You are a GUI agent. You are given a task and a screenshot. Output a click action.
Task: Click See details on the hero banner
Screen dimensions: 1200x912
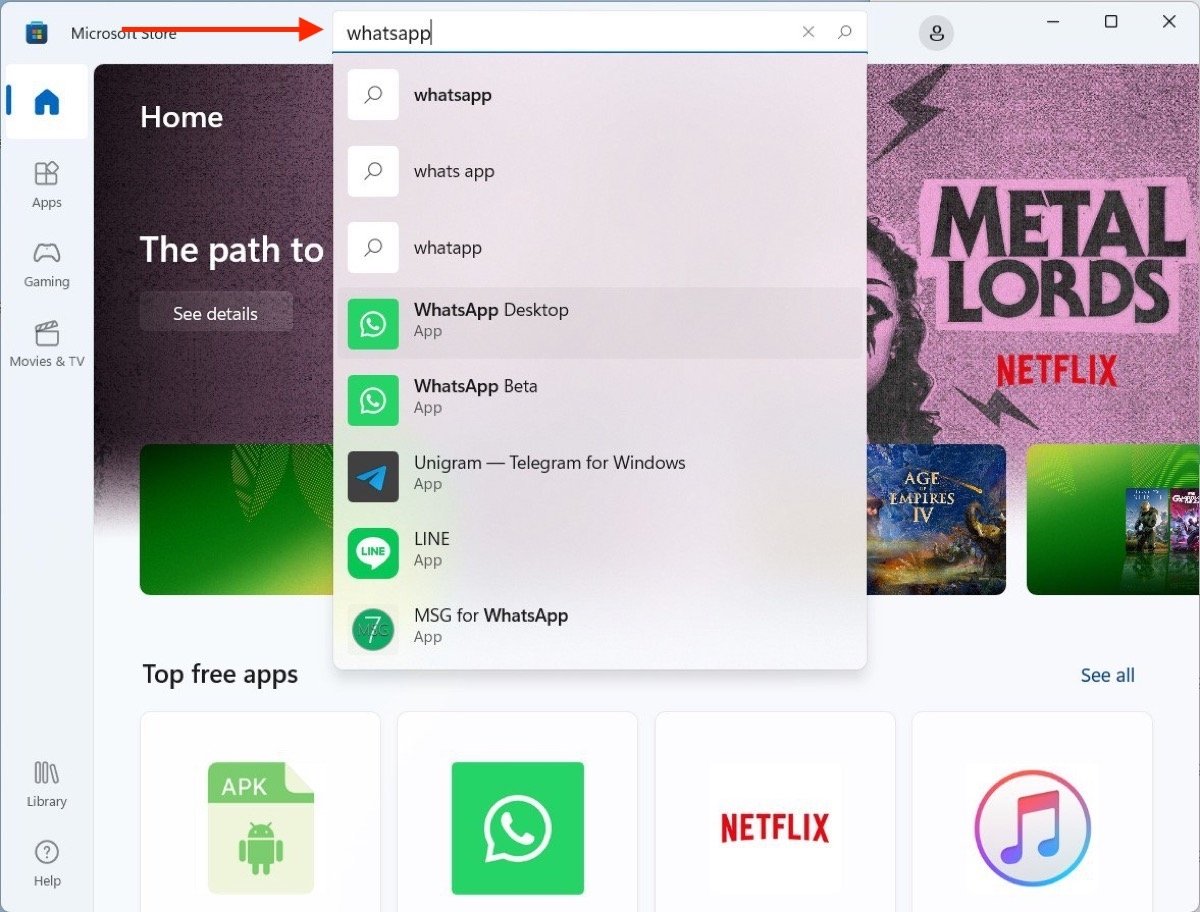(216, 313)
